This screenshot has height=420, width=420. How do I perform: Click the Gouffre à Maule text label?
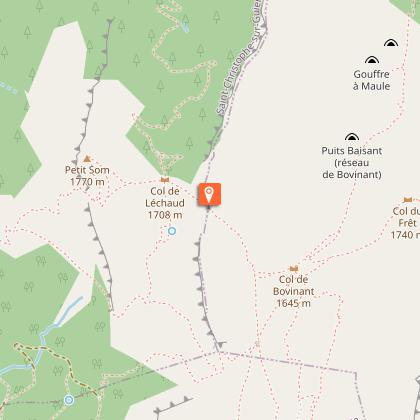372,80
